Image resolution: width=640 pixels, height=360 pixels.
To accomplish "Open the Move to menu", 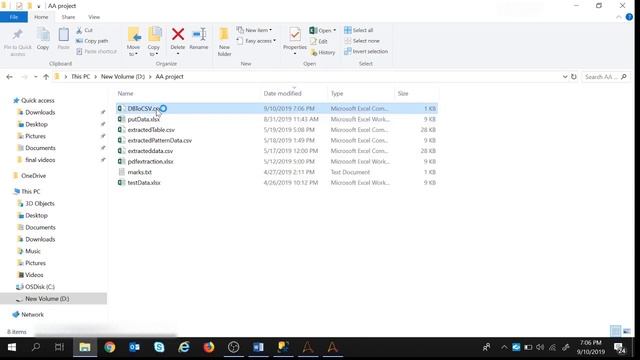I will click(x=133, y=42).
